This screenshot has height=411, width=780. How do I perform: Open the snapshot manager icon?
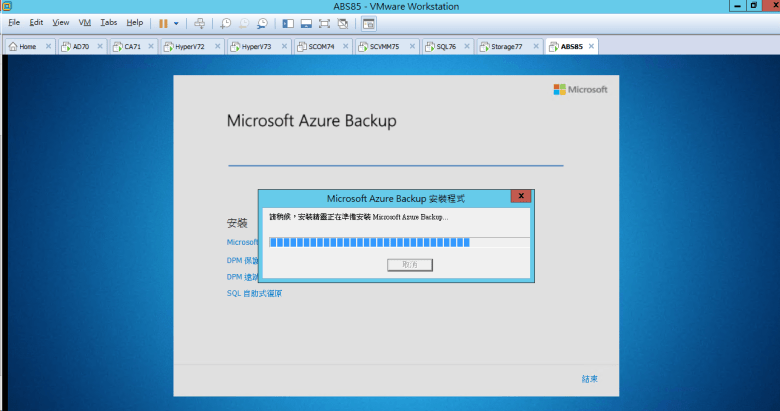click(262, 22)
